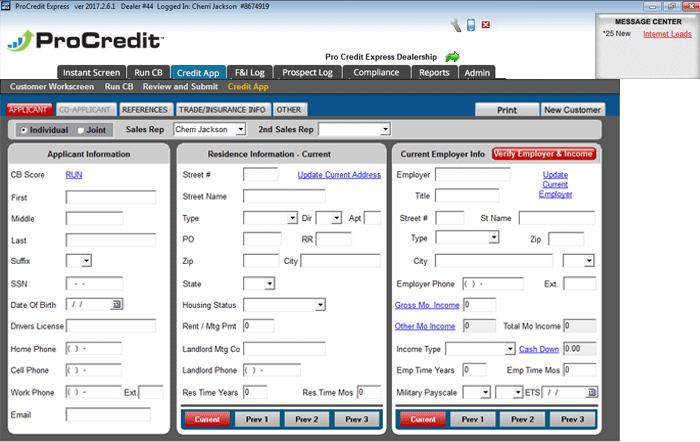Viewport: 700px width, 442px height.
Task: Click the New Customer button
Action: pyautogui.click(x=572, y=110)
